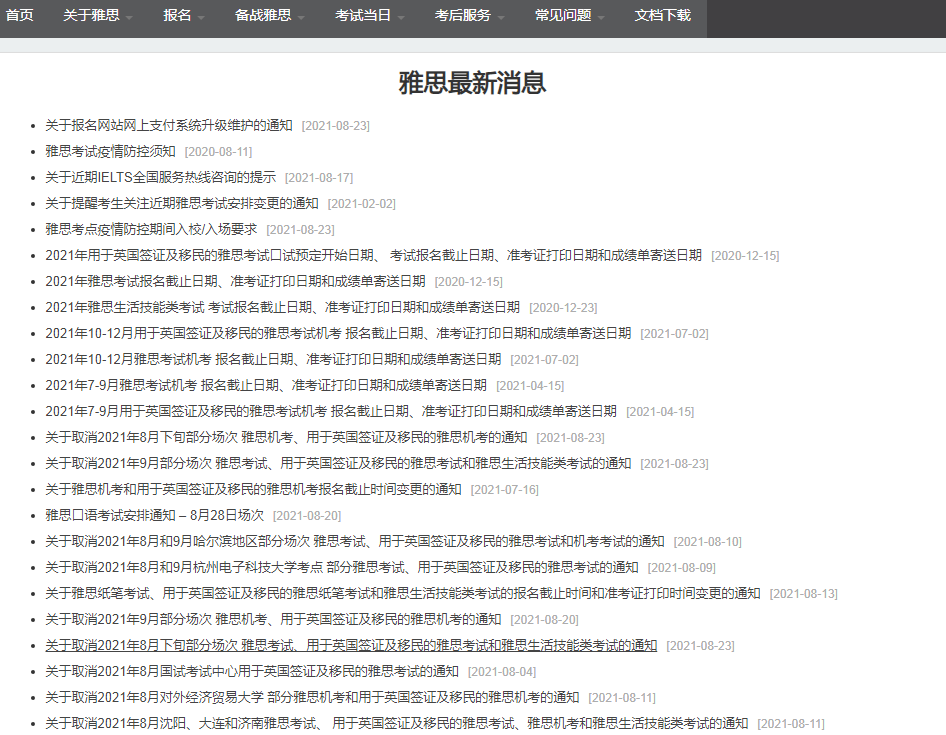Open the 报名 menu
Viewport: 946px width, 735px height.
[177, 15]
